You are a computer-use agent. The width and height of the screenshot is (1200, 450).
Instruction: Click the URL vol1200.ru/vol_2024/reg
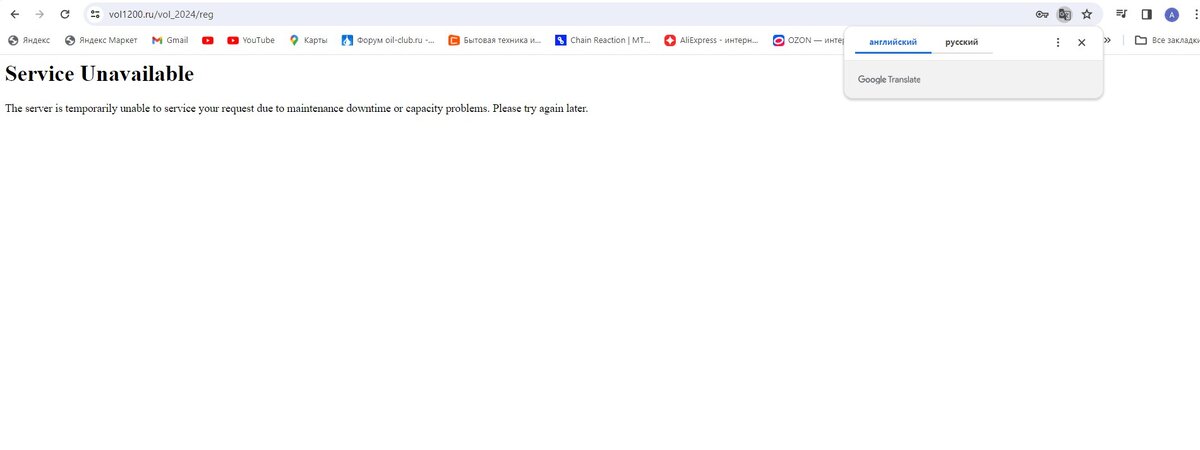coord(161,15)
